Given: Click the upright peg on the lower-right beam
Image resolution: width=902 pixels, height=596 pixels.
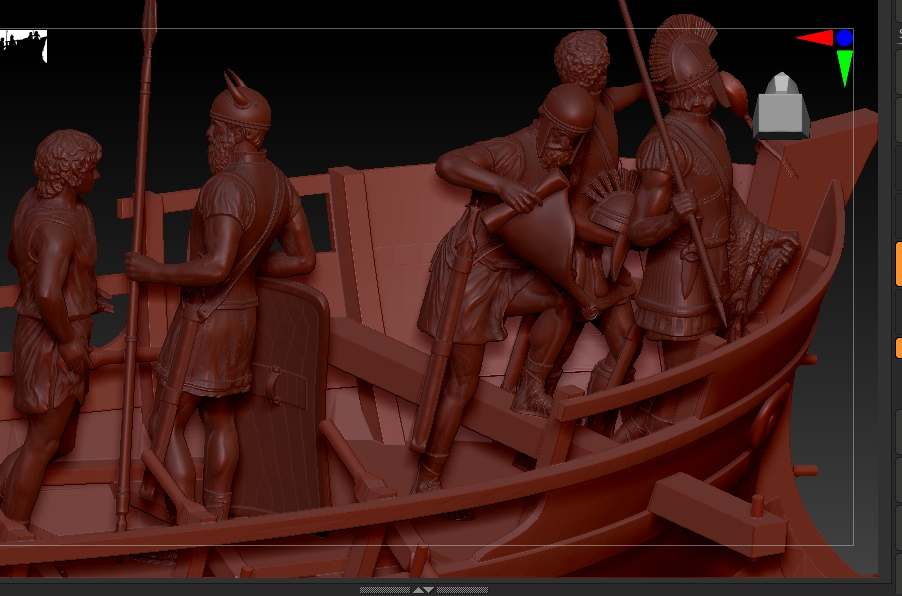Looking at the screenshot, I should point(759,506).
